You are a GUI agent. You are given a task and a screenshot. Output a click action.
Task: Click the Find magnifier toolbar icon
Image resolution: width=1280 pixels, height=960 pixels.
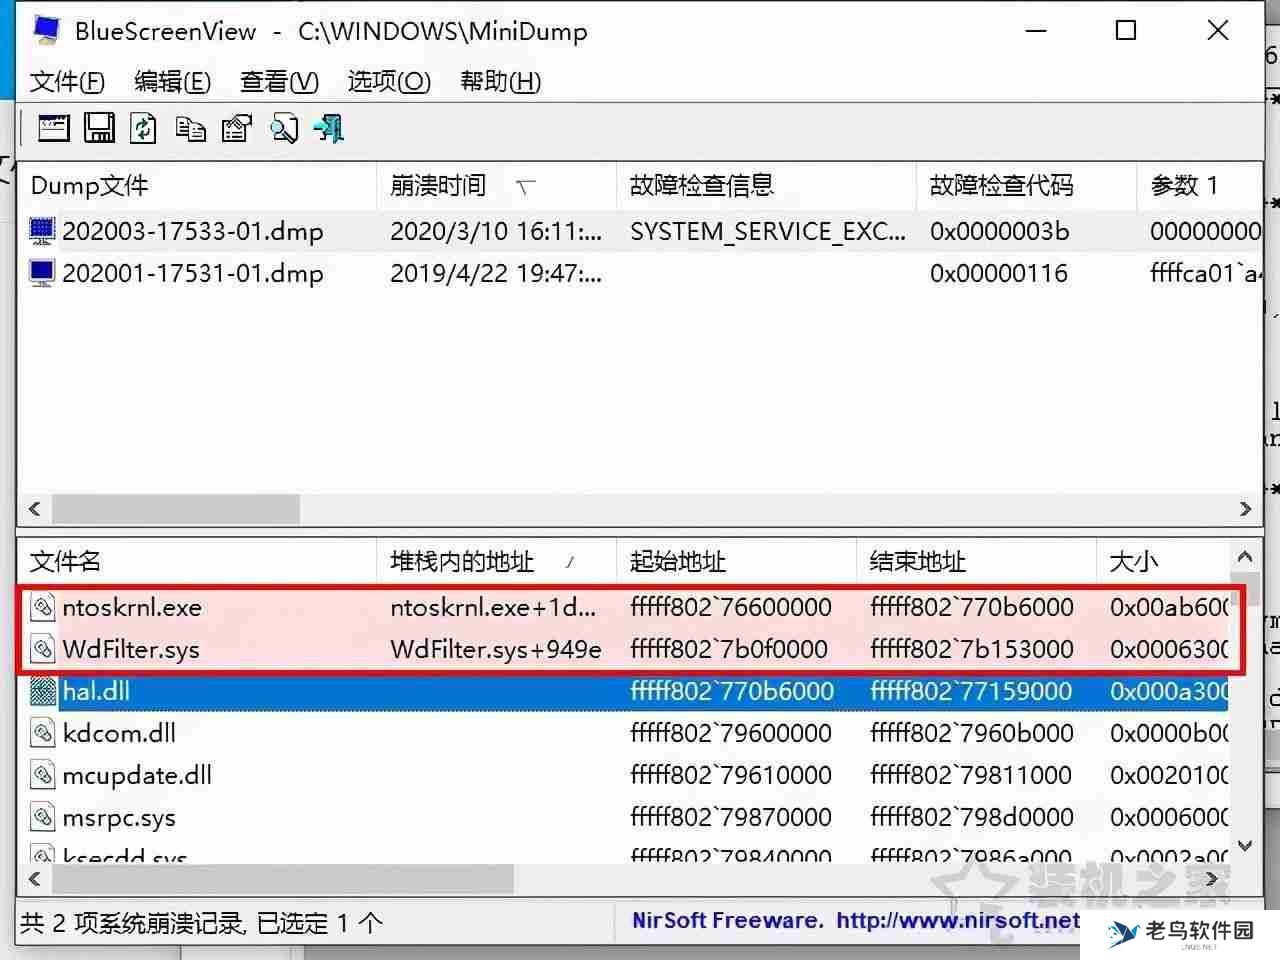284,128
